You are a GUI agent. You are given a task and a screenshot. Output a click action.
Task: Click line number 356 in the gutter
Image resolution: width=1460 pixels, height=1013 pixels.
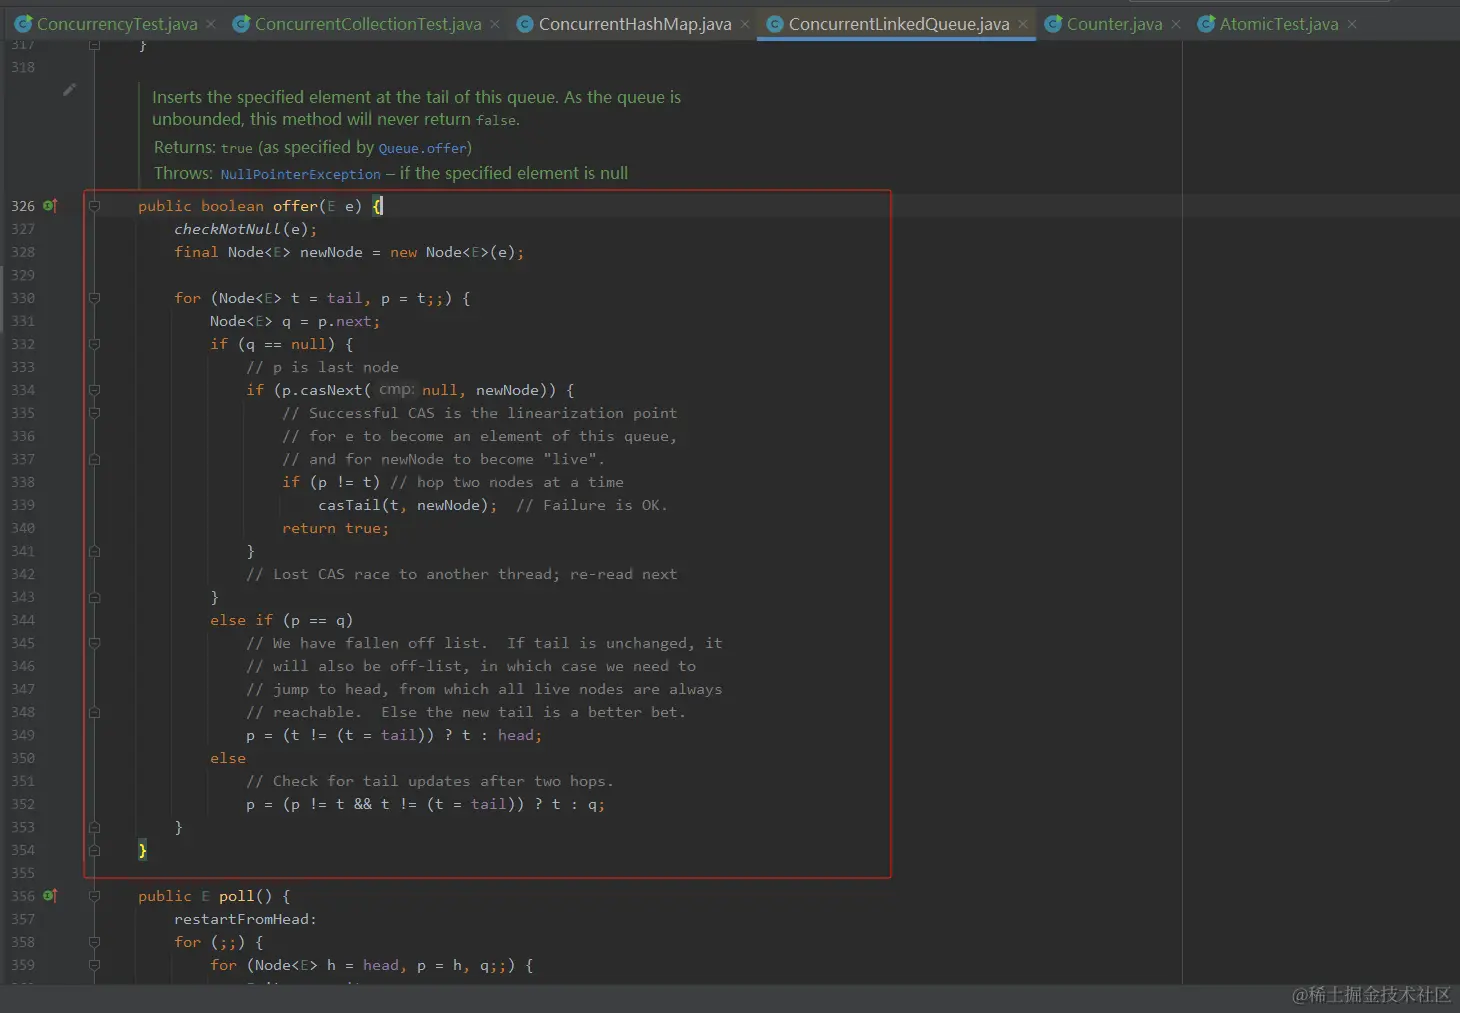coord(23,896)
